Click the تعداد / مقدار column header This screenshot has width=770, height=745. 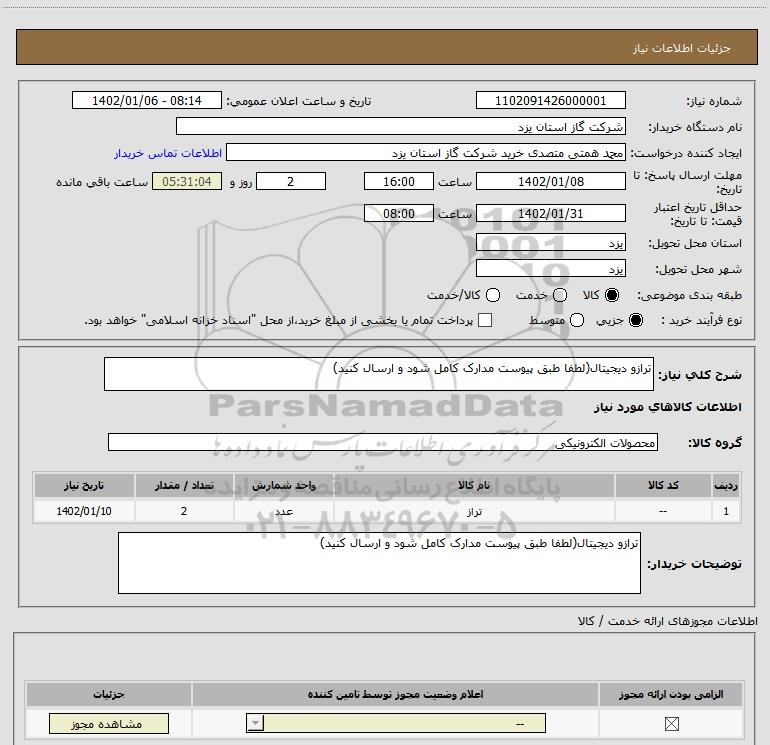tap(184, 485)
